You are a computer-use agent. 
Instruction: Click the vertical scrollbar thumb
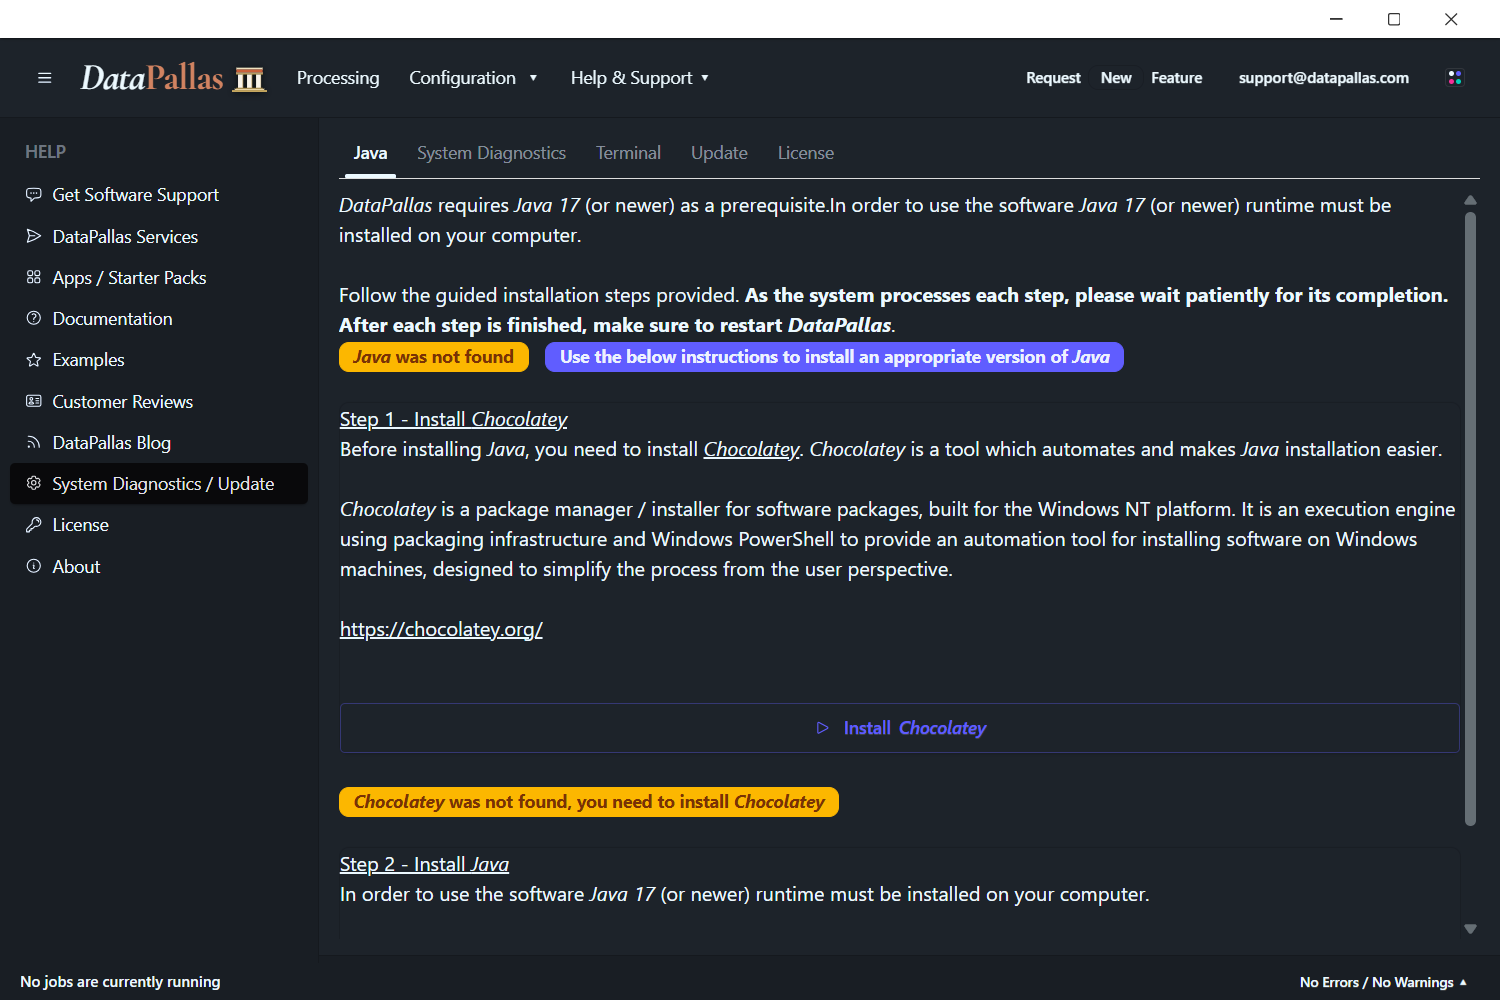coord(1470,519)
